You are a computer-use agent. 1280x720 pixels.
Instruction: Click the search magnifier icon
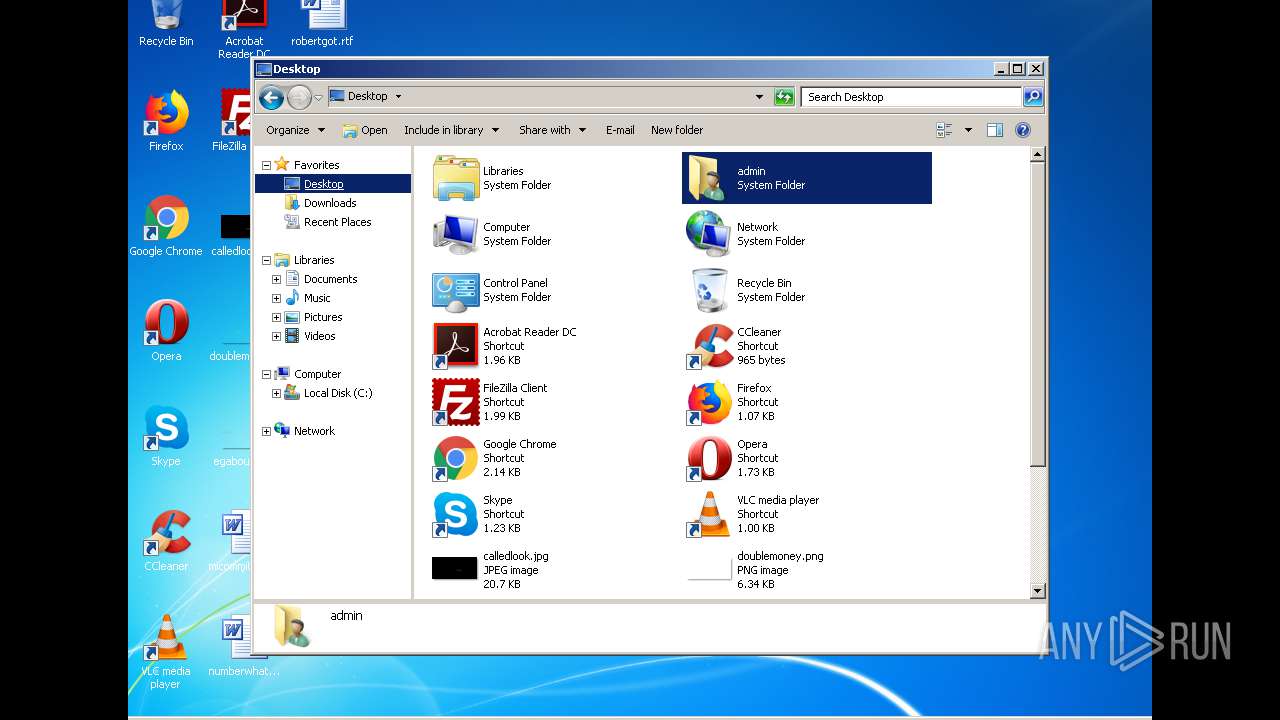click(x=1033, y=97)
